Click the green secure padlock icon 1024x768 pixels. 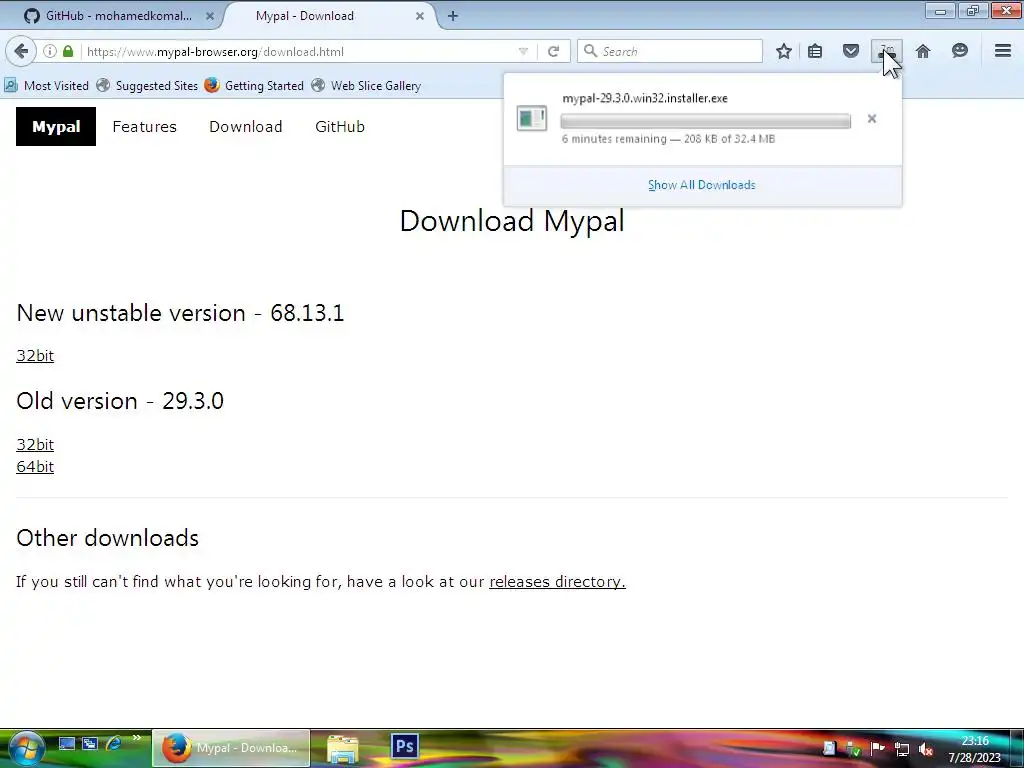click(68, 51)
